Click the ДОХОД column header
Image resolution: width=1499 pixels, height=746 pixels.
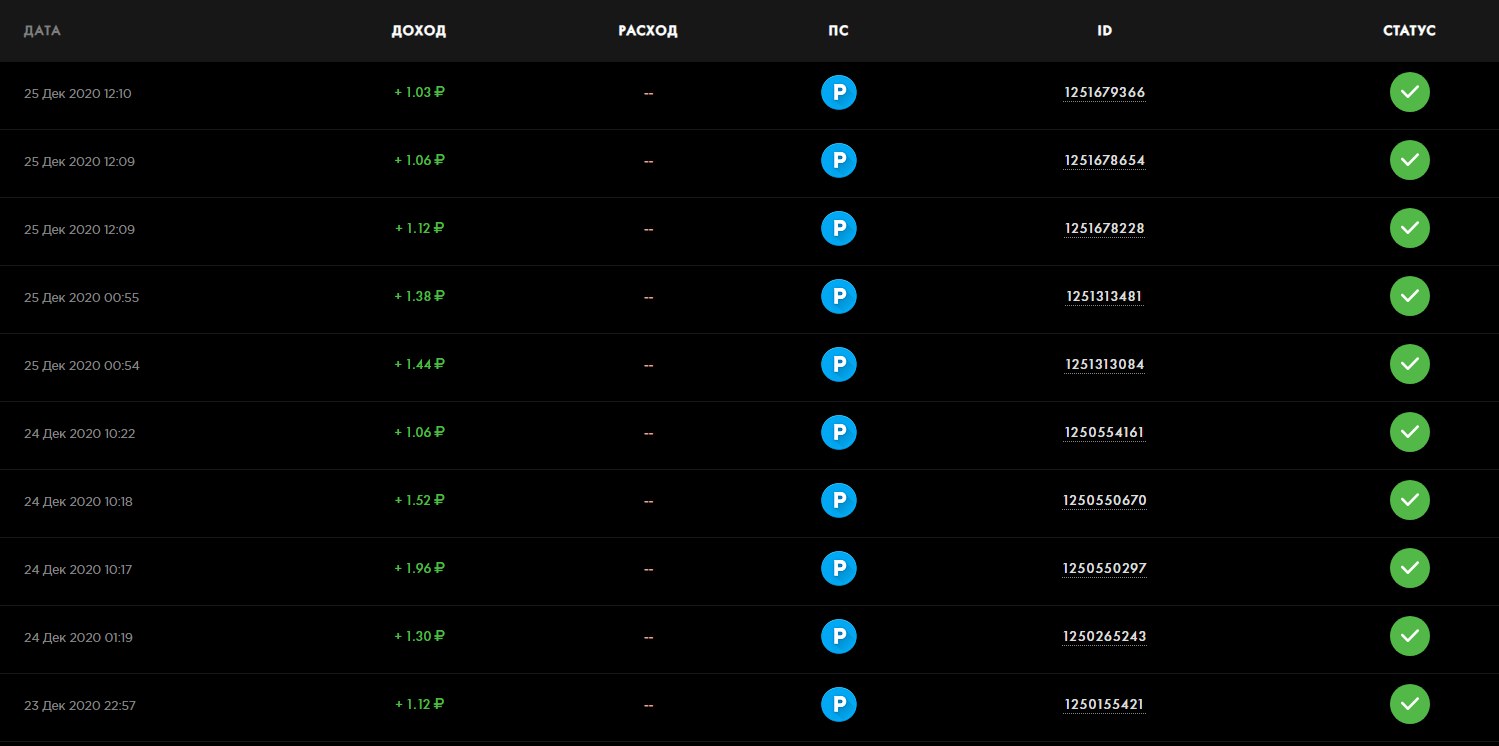coord(419,31)
